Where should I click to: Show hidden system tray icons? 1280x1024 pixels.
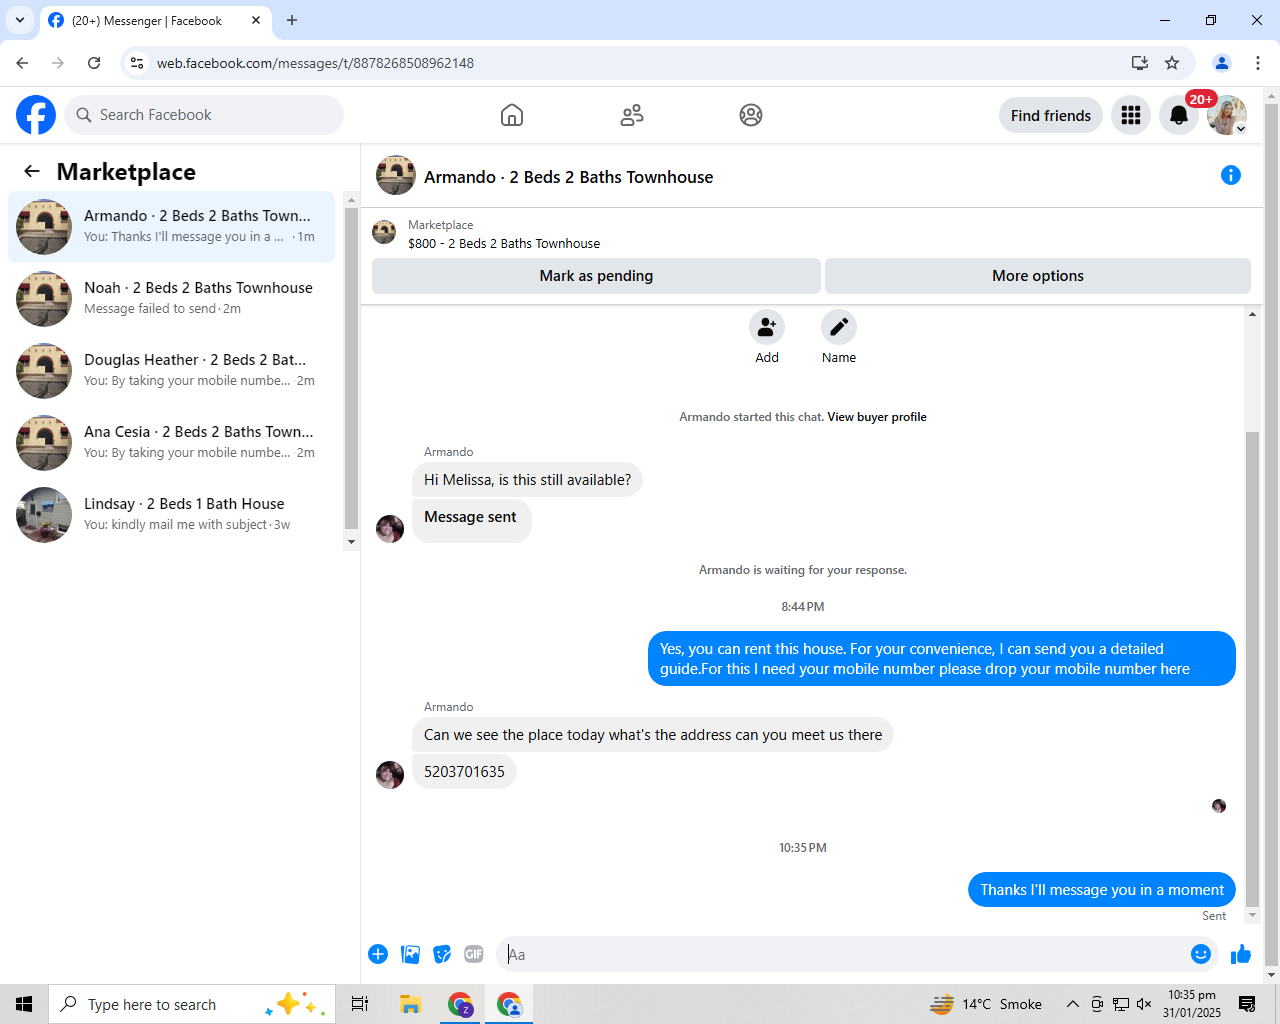point(1072,1004)
